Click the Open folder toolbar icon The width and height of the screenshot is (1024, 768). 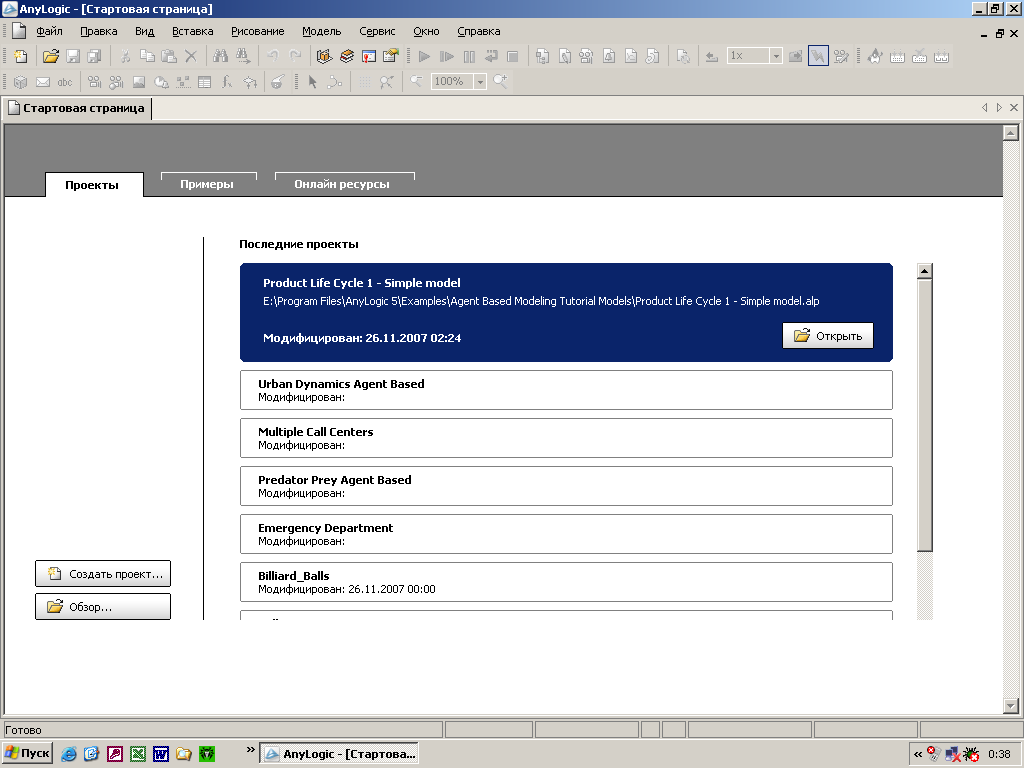tap(50, 56)
